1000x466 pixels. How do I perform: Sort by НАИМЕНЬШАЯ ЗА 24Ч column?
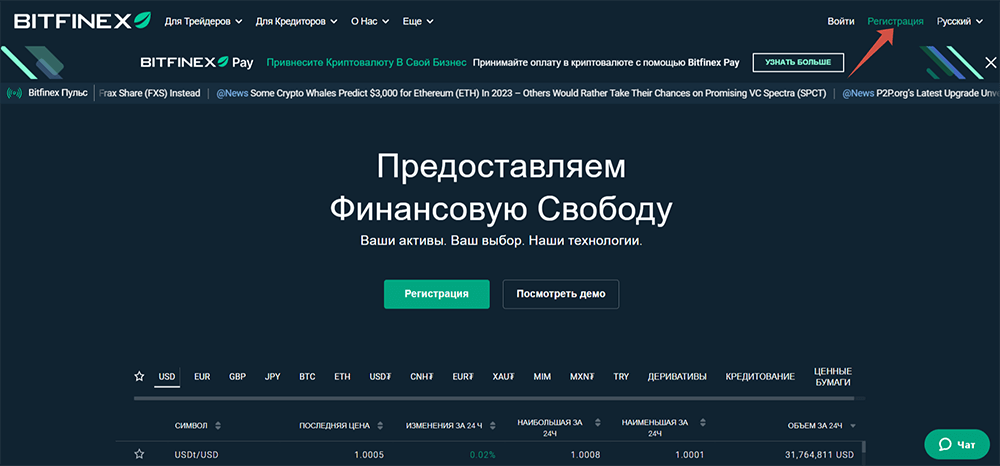click(664, 428)
